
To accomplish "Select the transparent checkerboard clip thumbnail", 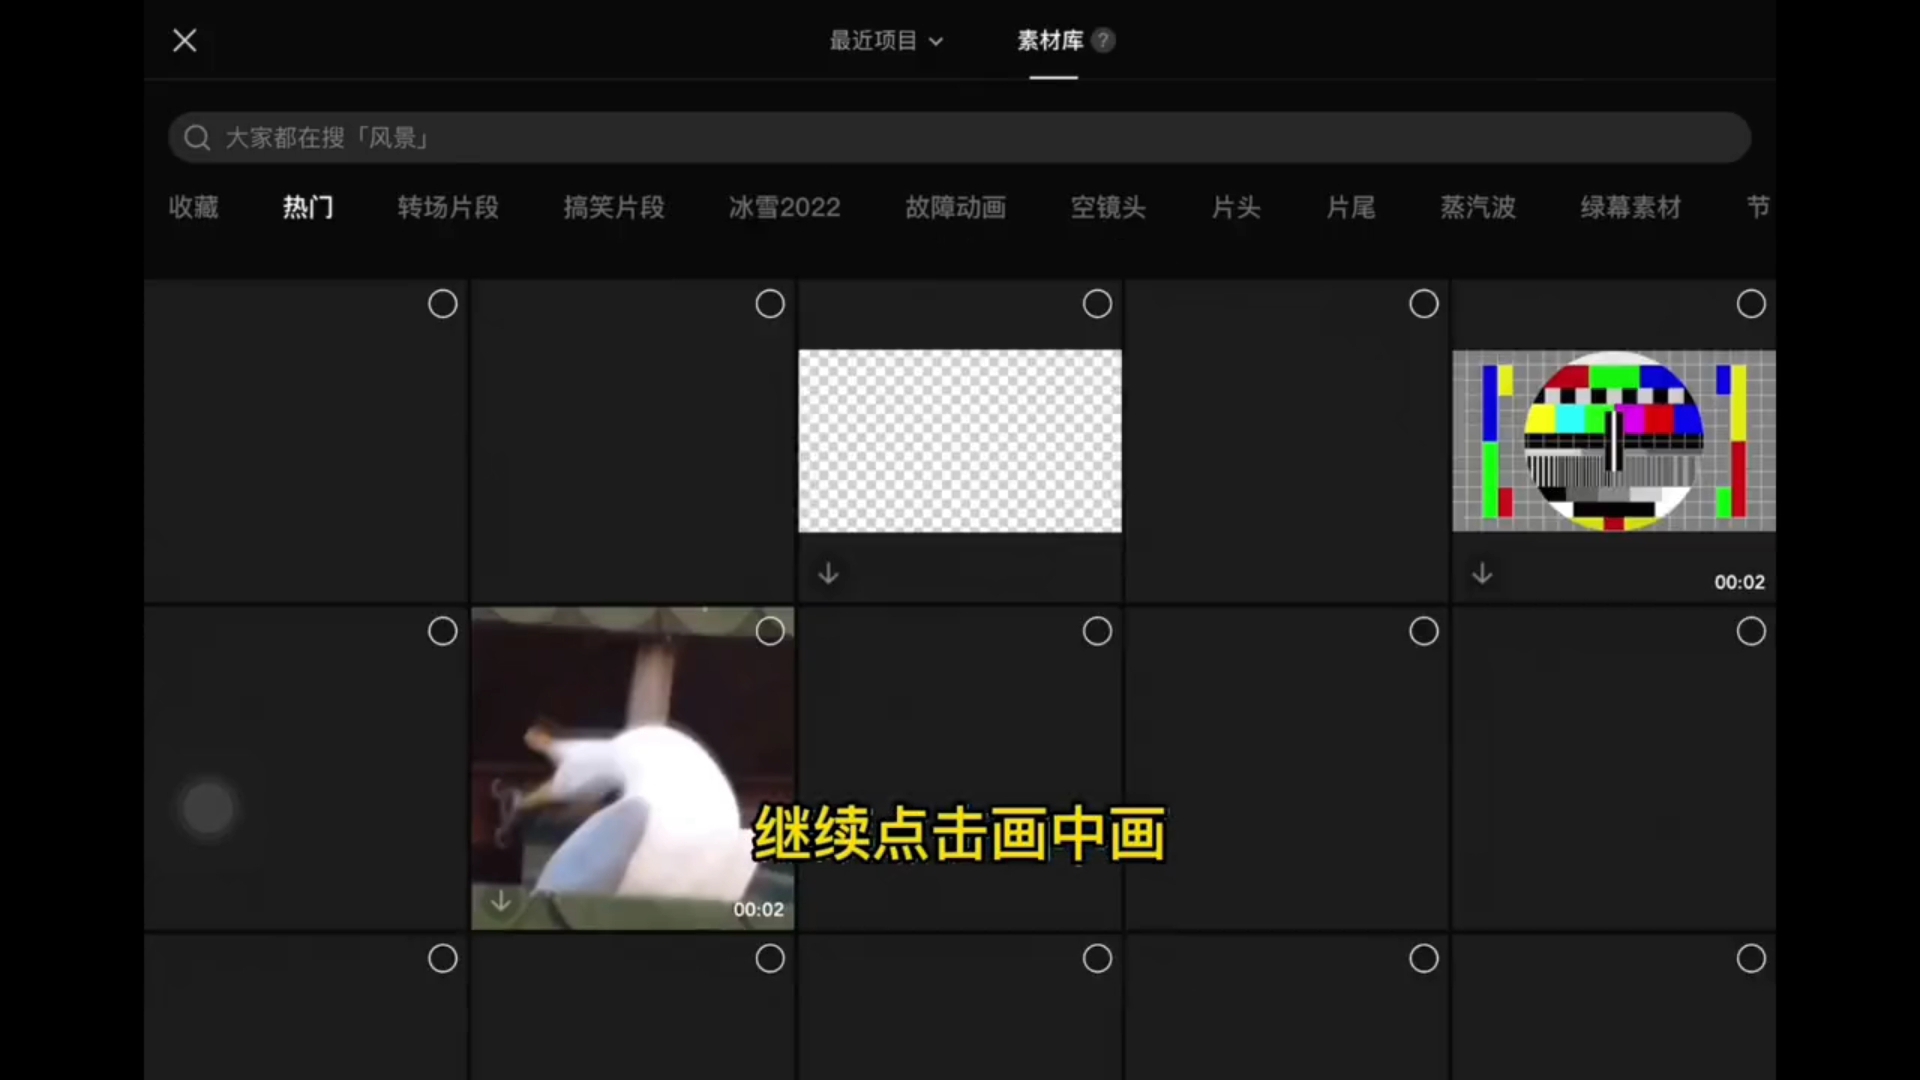I will pos(960,441).
